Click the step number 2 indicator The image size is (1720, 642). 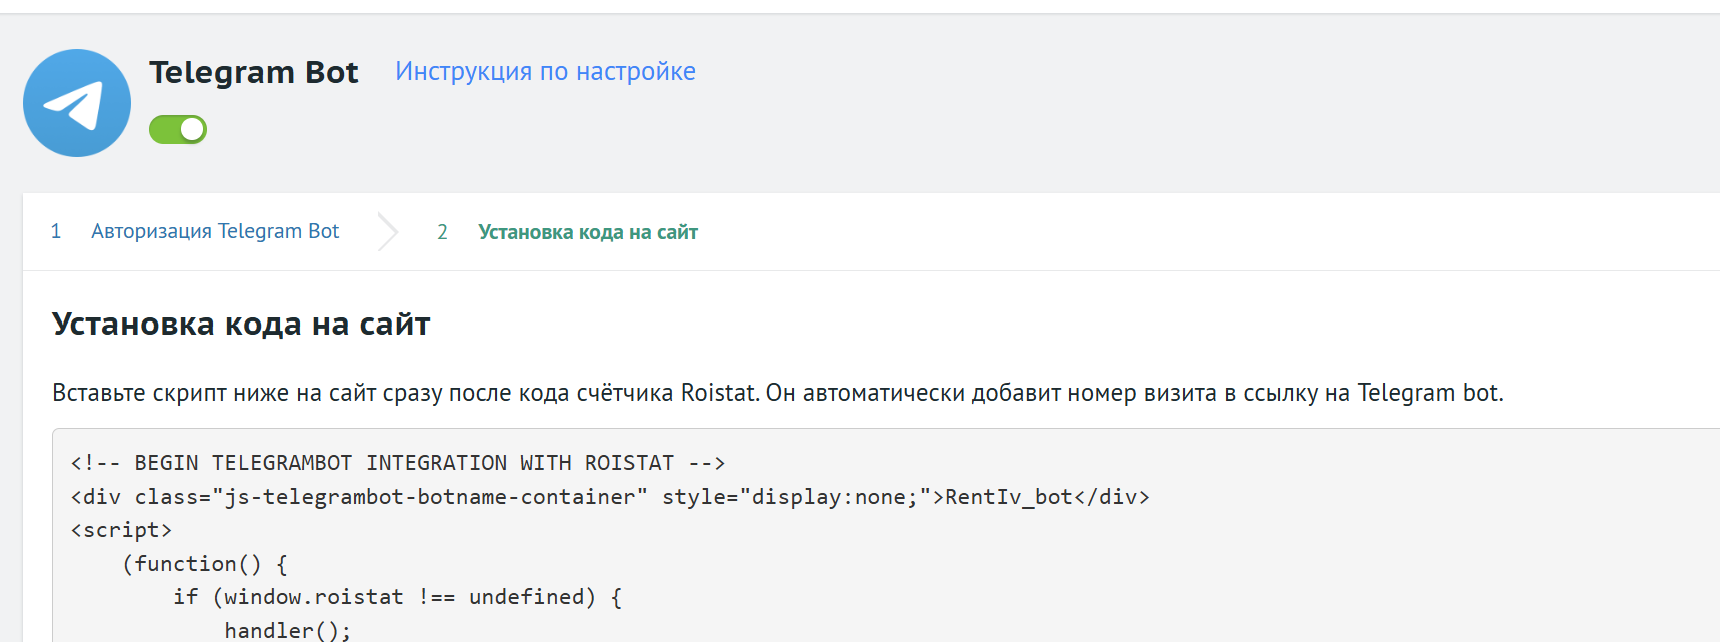(442, 232)
